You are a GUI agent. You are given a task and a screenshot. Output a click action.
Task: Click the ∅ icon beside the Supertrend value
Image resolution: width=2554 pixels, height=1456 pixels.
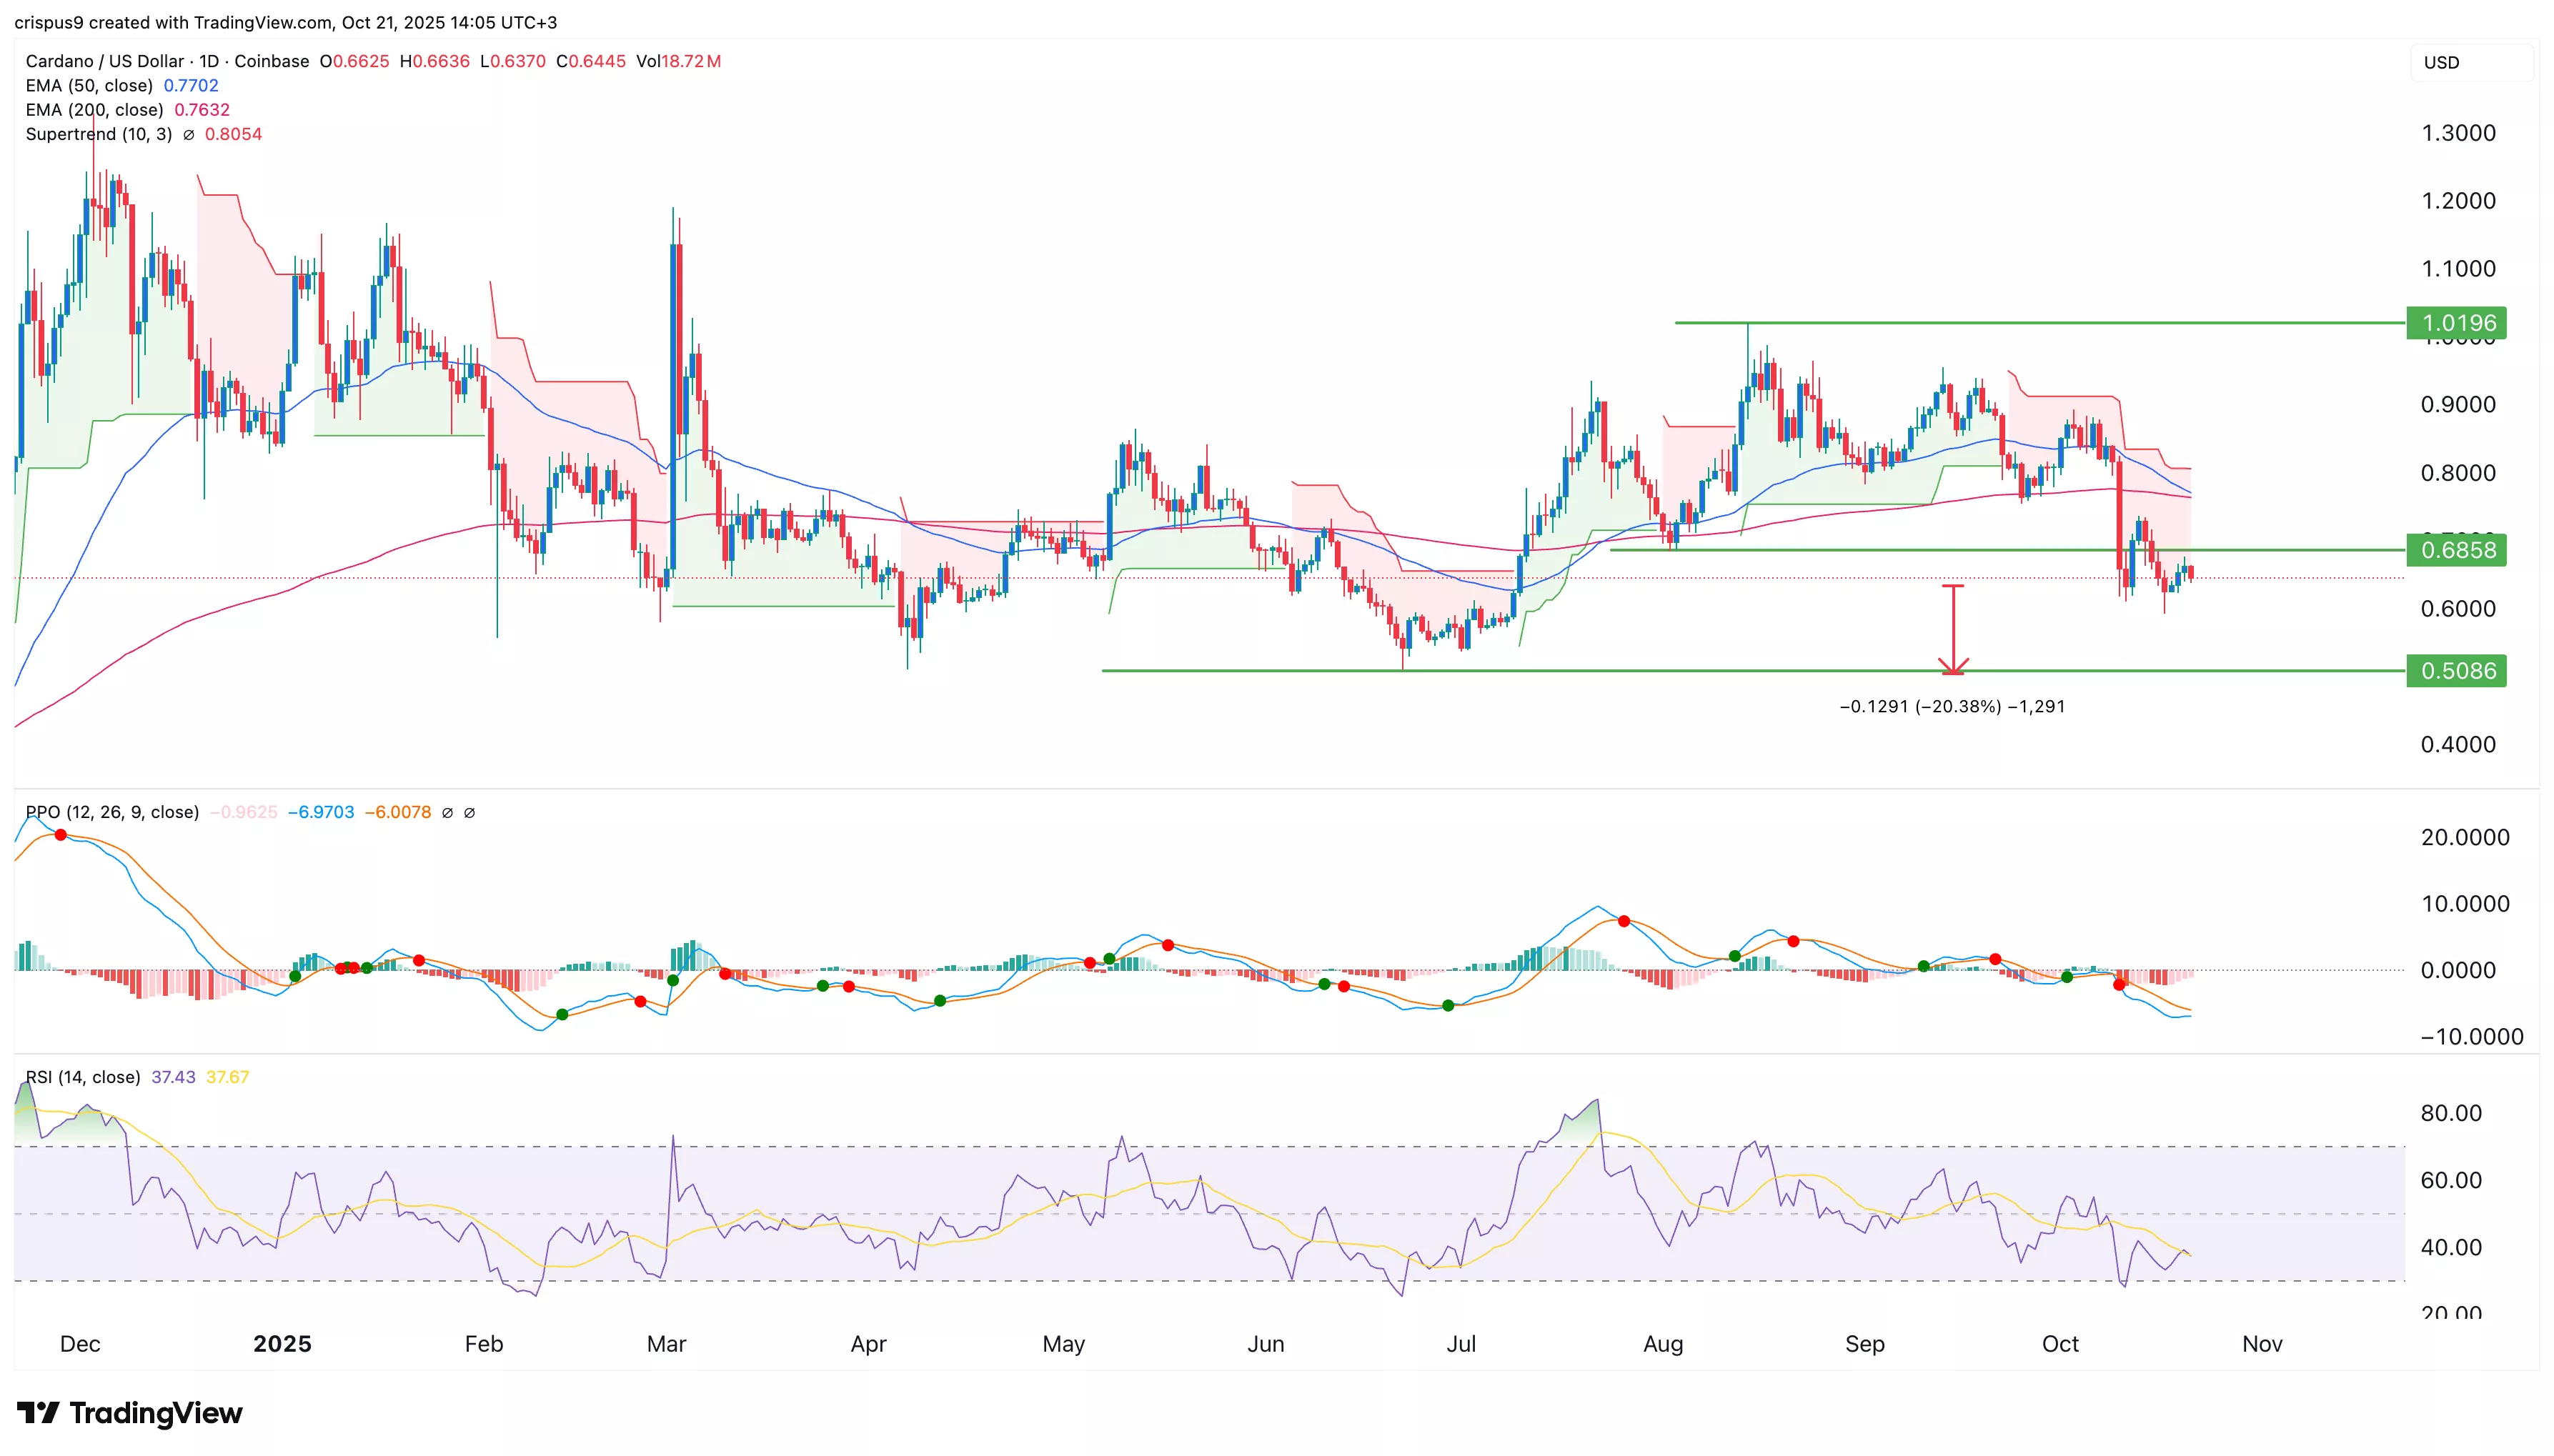189,134
